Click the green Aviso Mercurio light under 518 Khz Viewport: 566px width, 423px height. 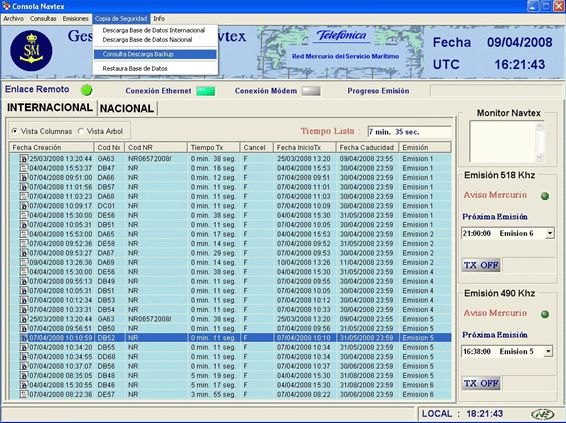[545, 196]
